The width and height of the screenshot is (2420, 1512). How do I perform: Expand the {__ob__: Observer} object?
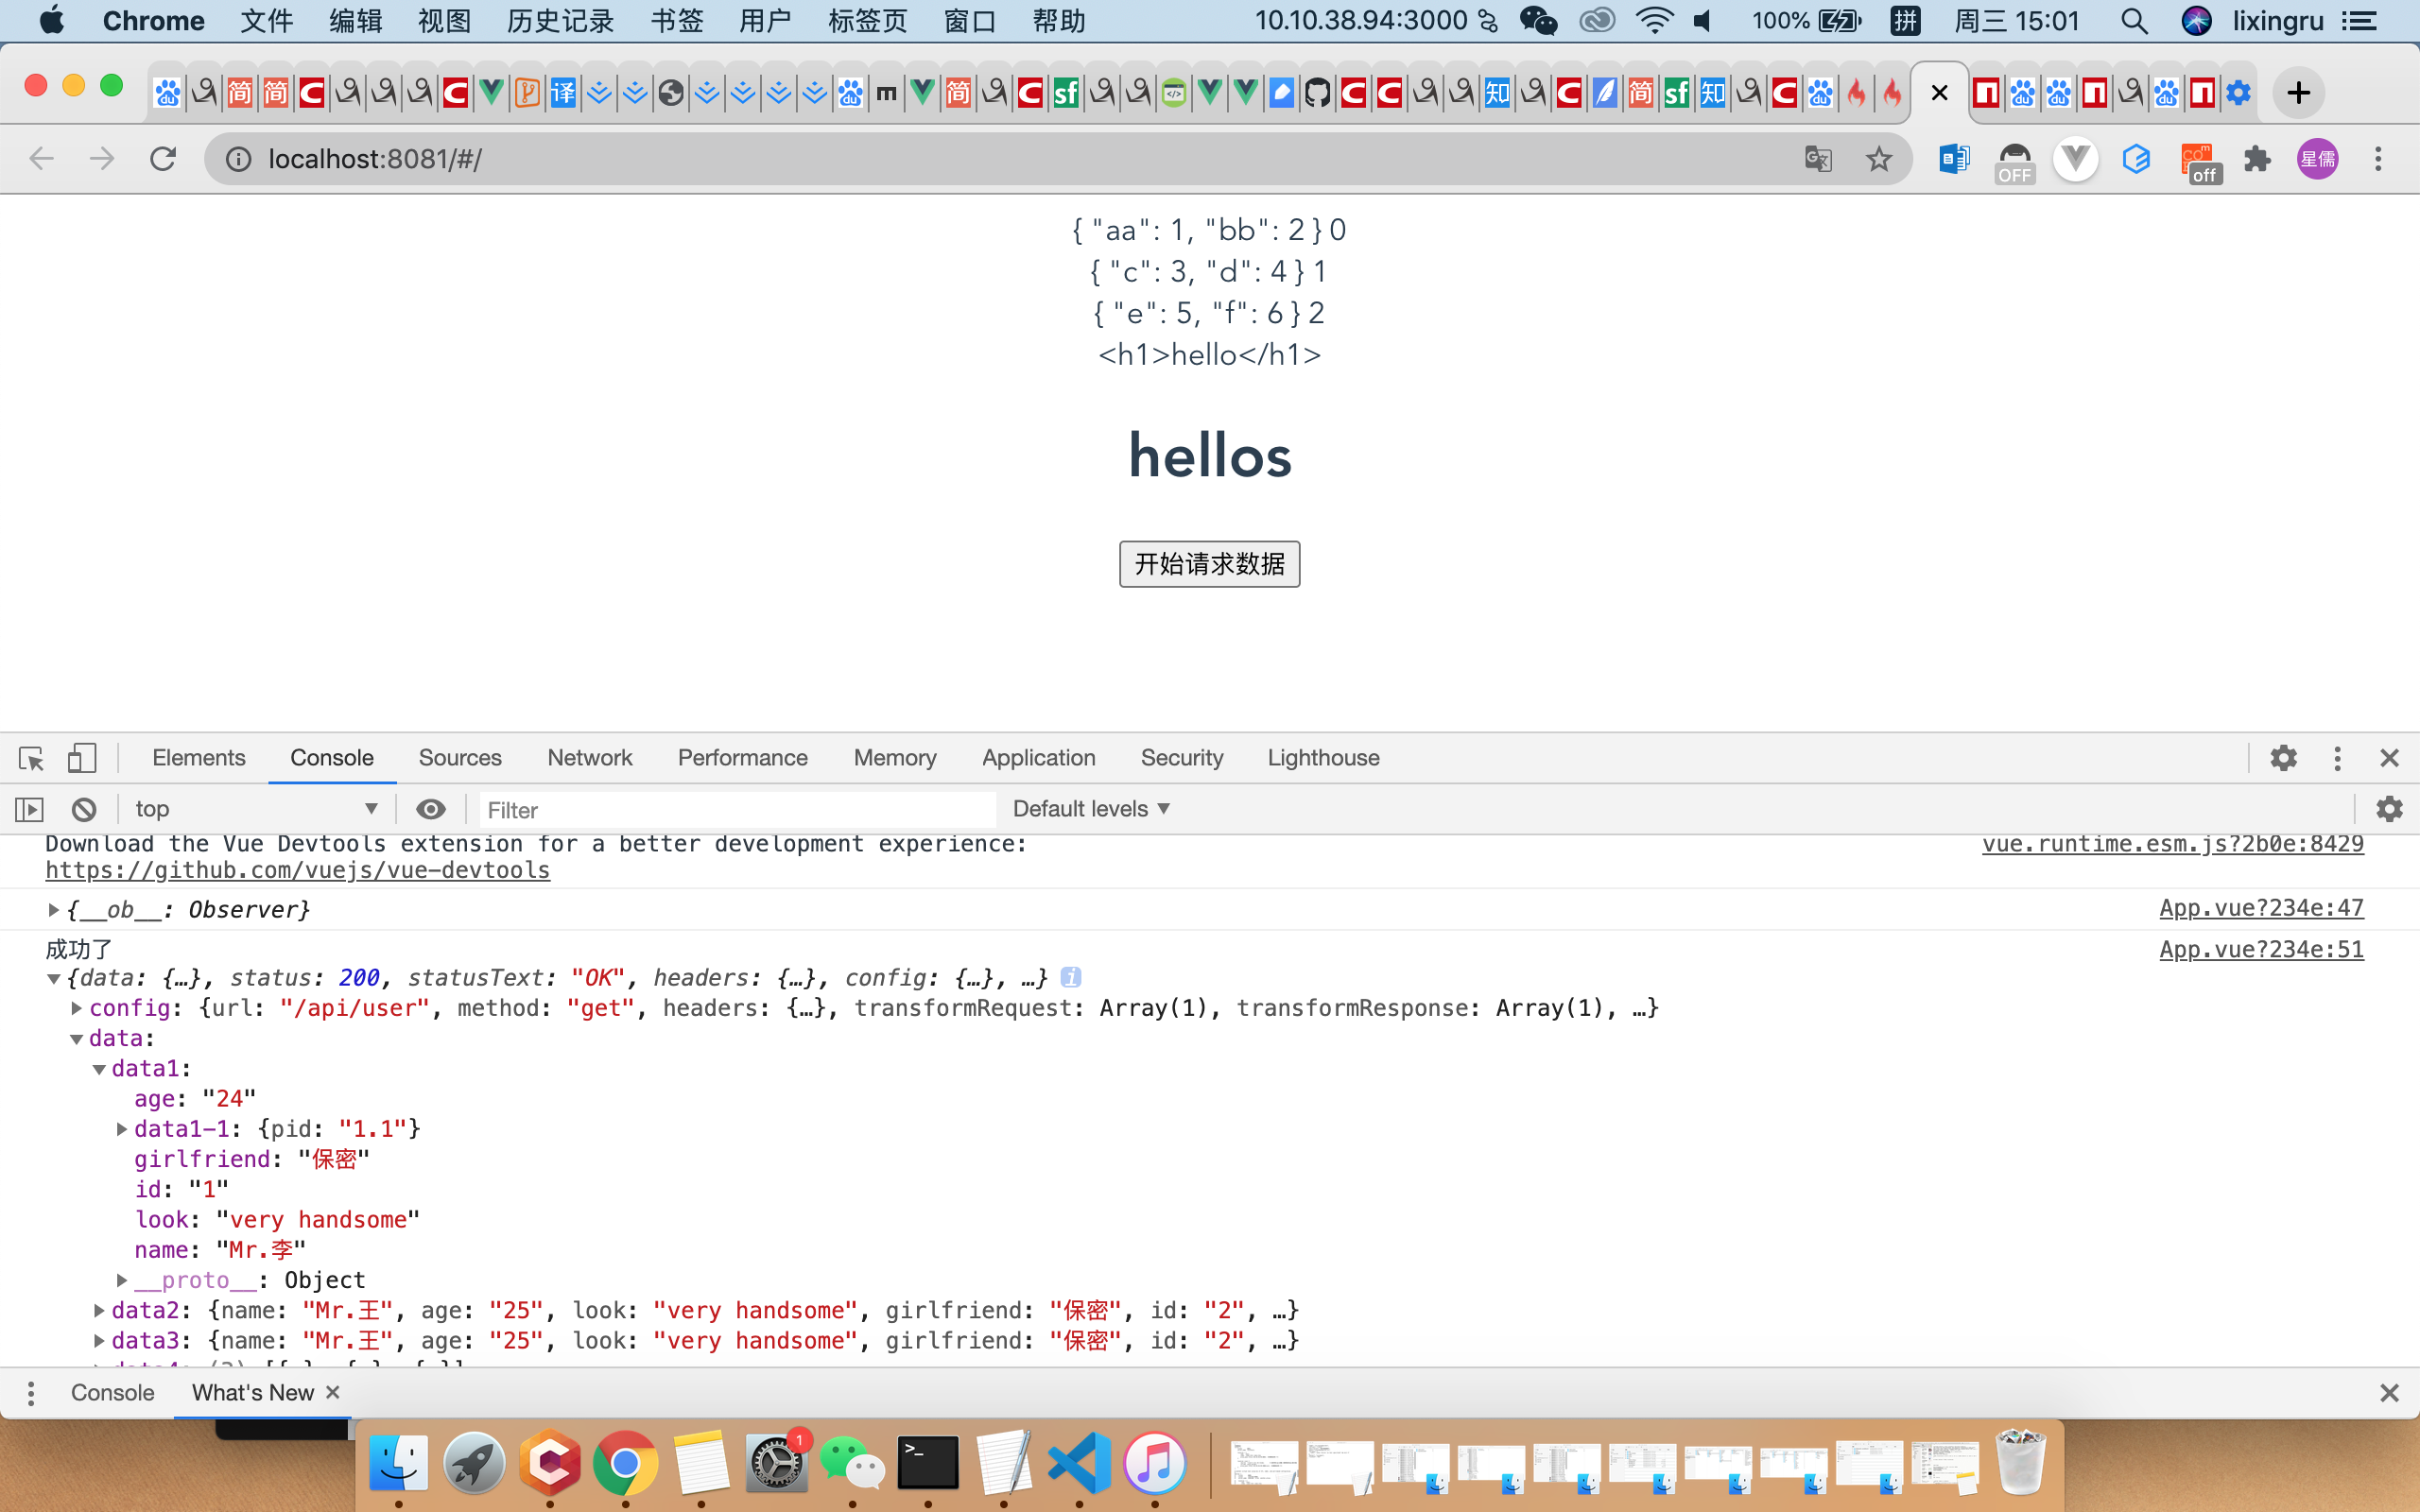pyautogui.click(x=54, y=910)
